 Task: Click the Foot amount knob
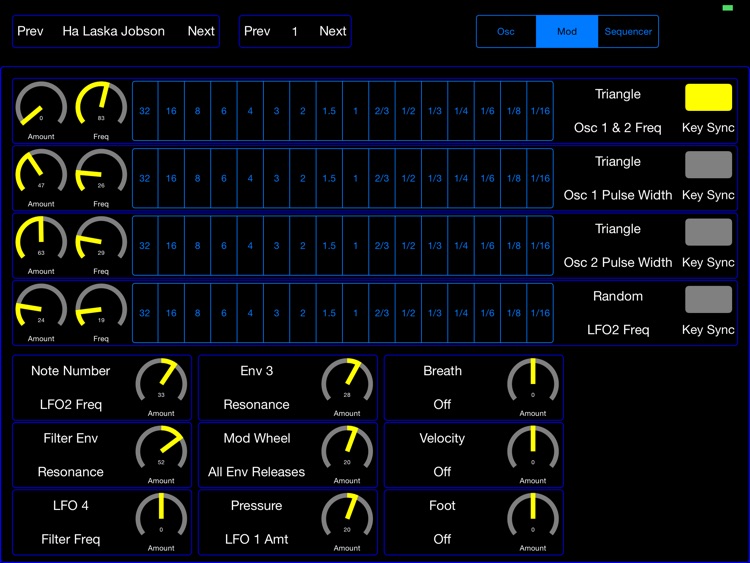533,516
